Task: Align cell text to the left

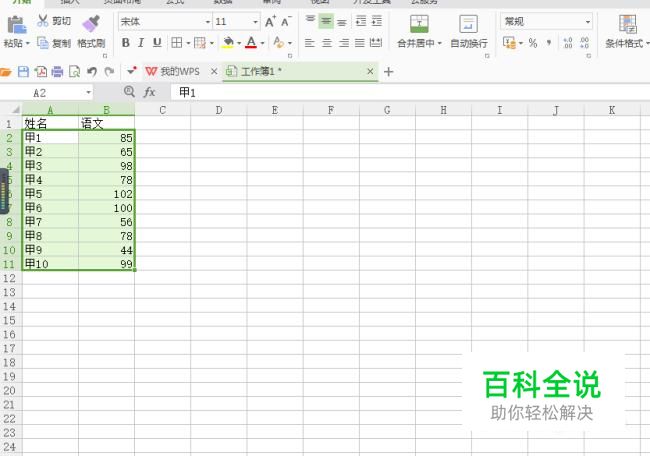Action: pos(310,43)
